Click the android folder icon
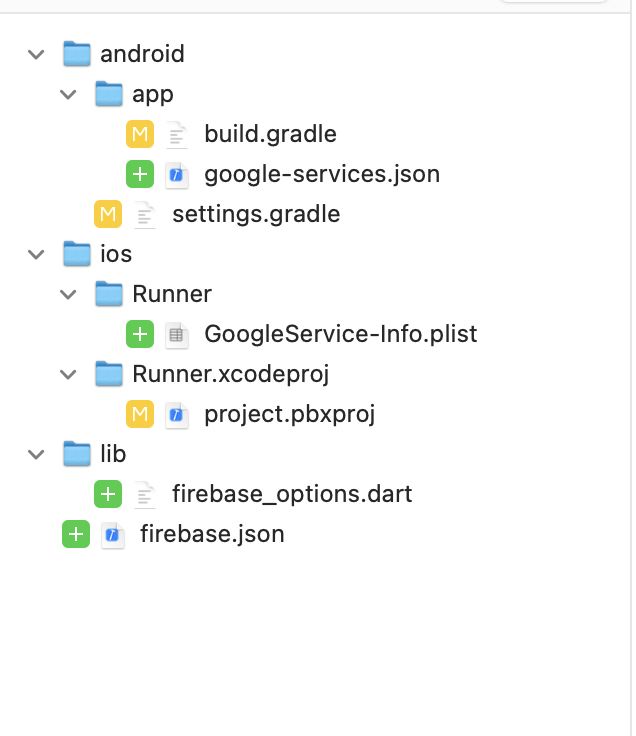The height and width of the screenshot is (736, 636). (77, 54)
